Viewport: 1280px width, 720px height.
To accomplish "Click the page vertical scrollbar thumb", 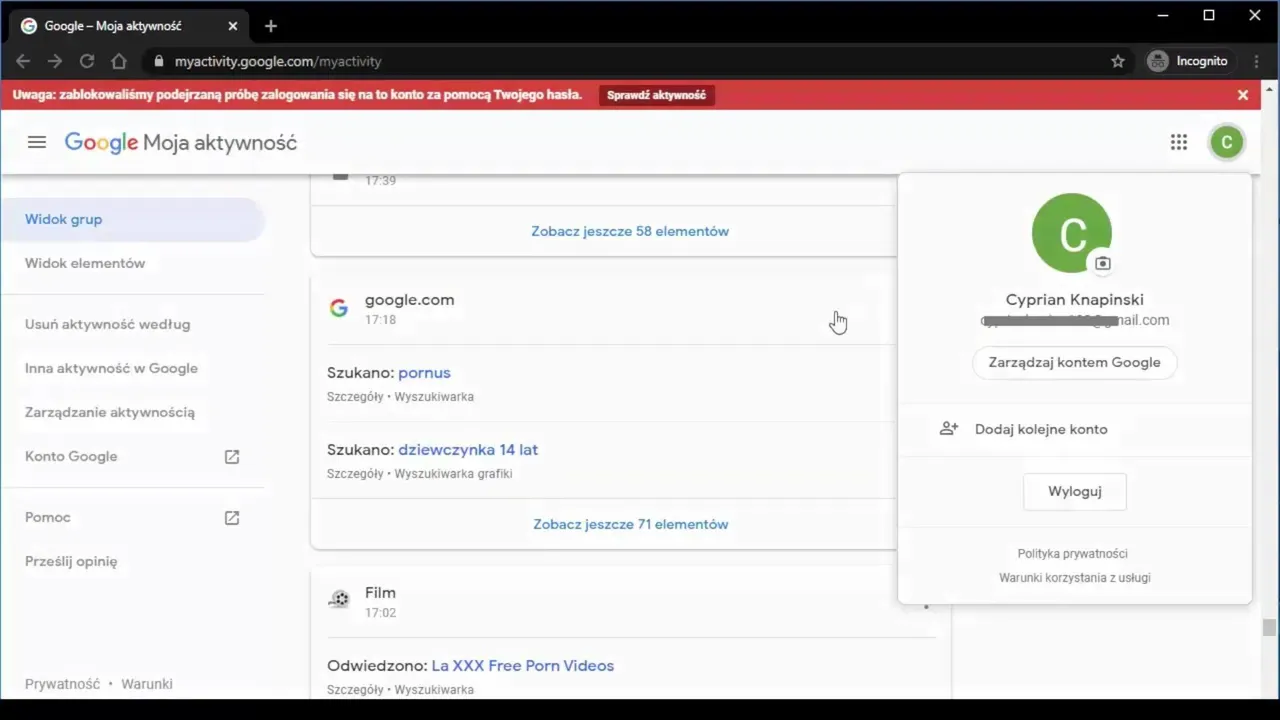I will pos(1269,627).
